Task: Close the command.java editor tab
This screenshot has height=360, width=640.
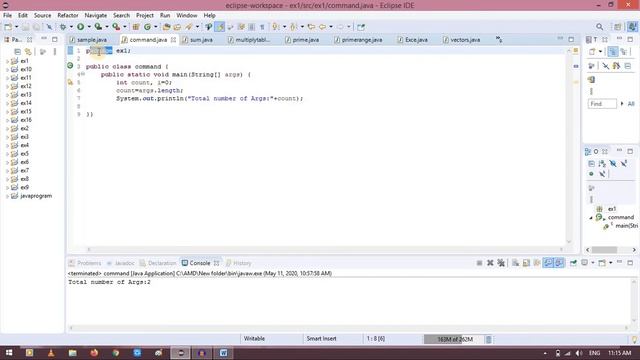Action: pyautogui.click(x=173, y=40)
